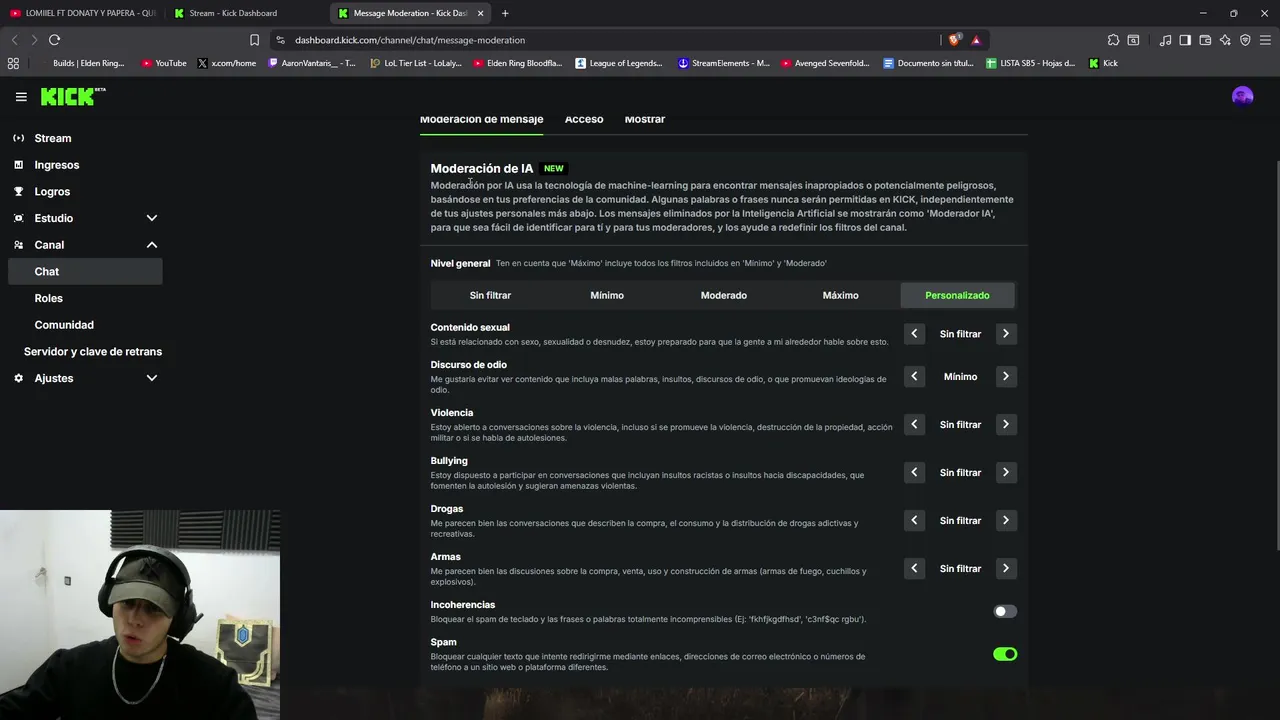Click the Ingresos sidebar icon
Screen dimensions: 1280x720
coord(19,165)
